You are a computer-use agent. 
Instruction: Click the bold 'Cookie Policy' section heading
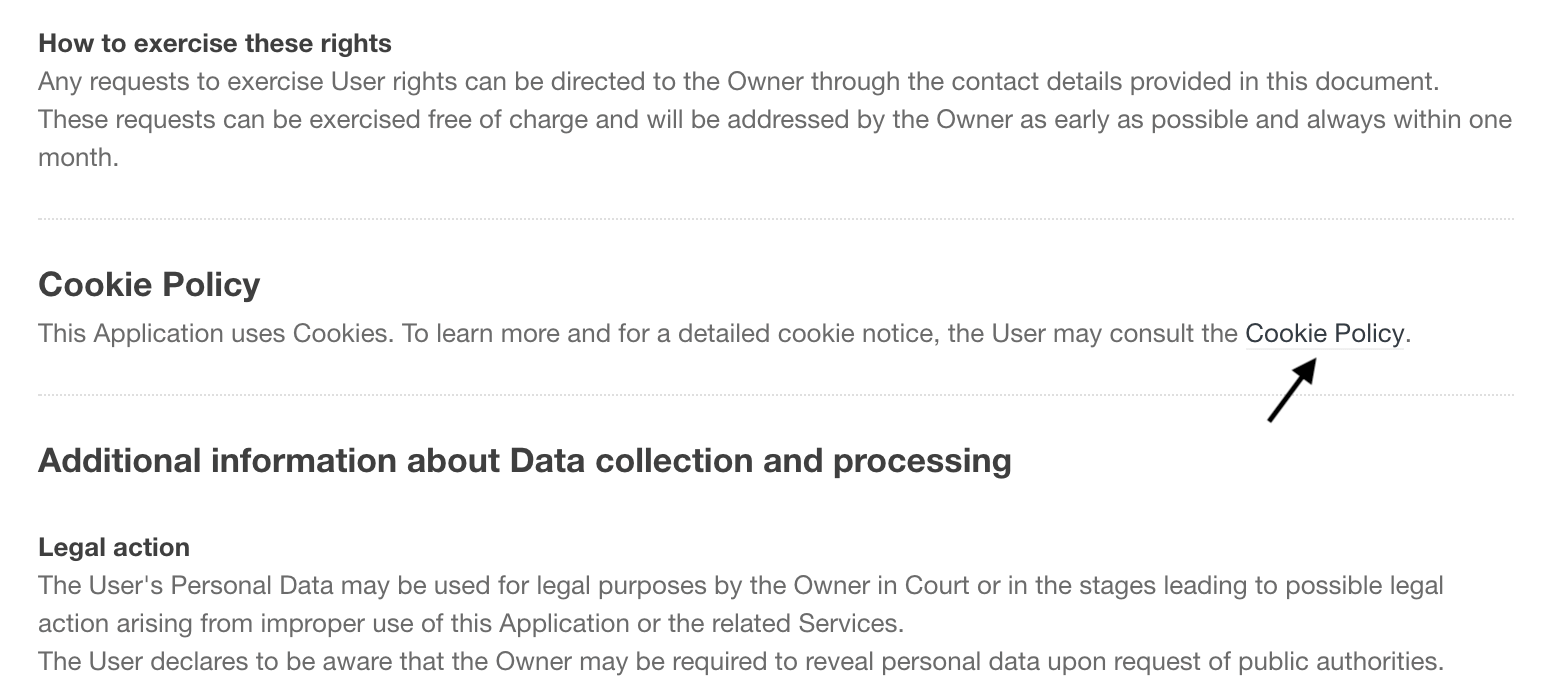[x=149, y=285]
